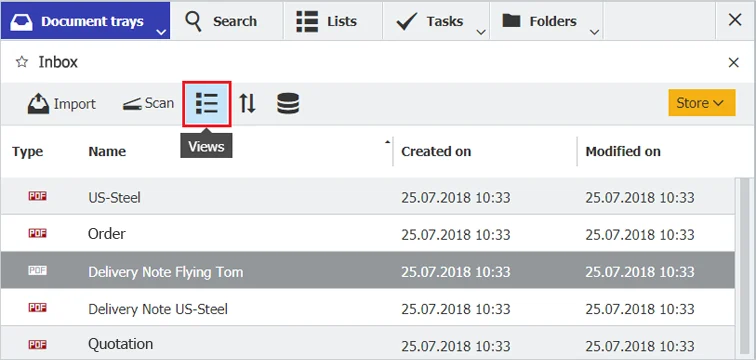
Task: Click the PDF icon for US-Steel
Action: (x=38, y=196)
